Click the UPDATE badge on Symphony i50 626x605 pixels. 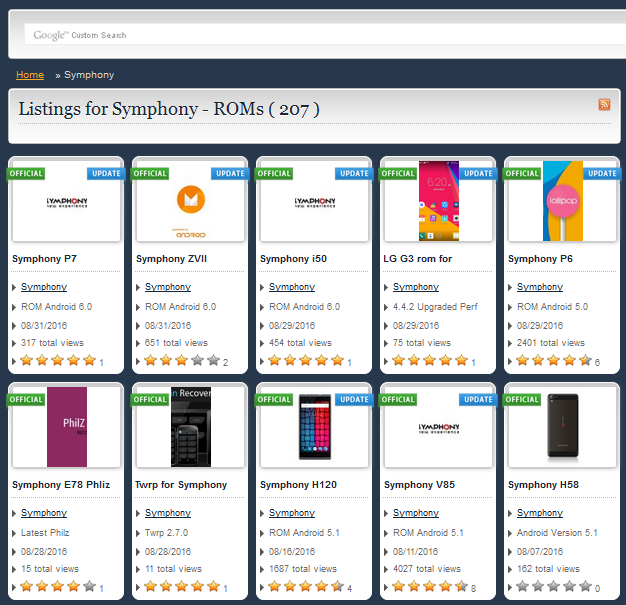[354, 173]
